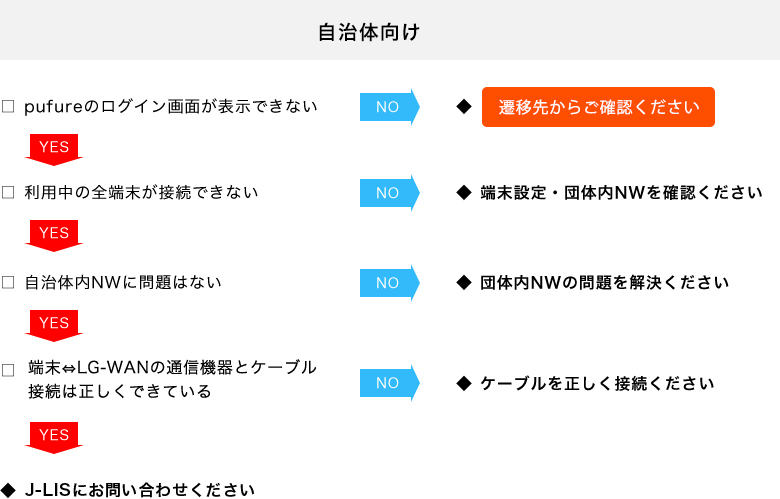Click the ケーブルを正しく接続ください text
This screenshot has width=780, height=499.
tap(597, 383)
